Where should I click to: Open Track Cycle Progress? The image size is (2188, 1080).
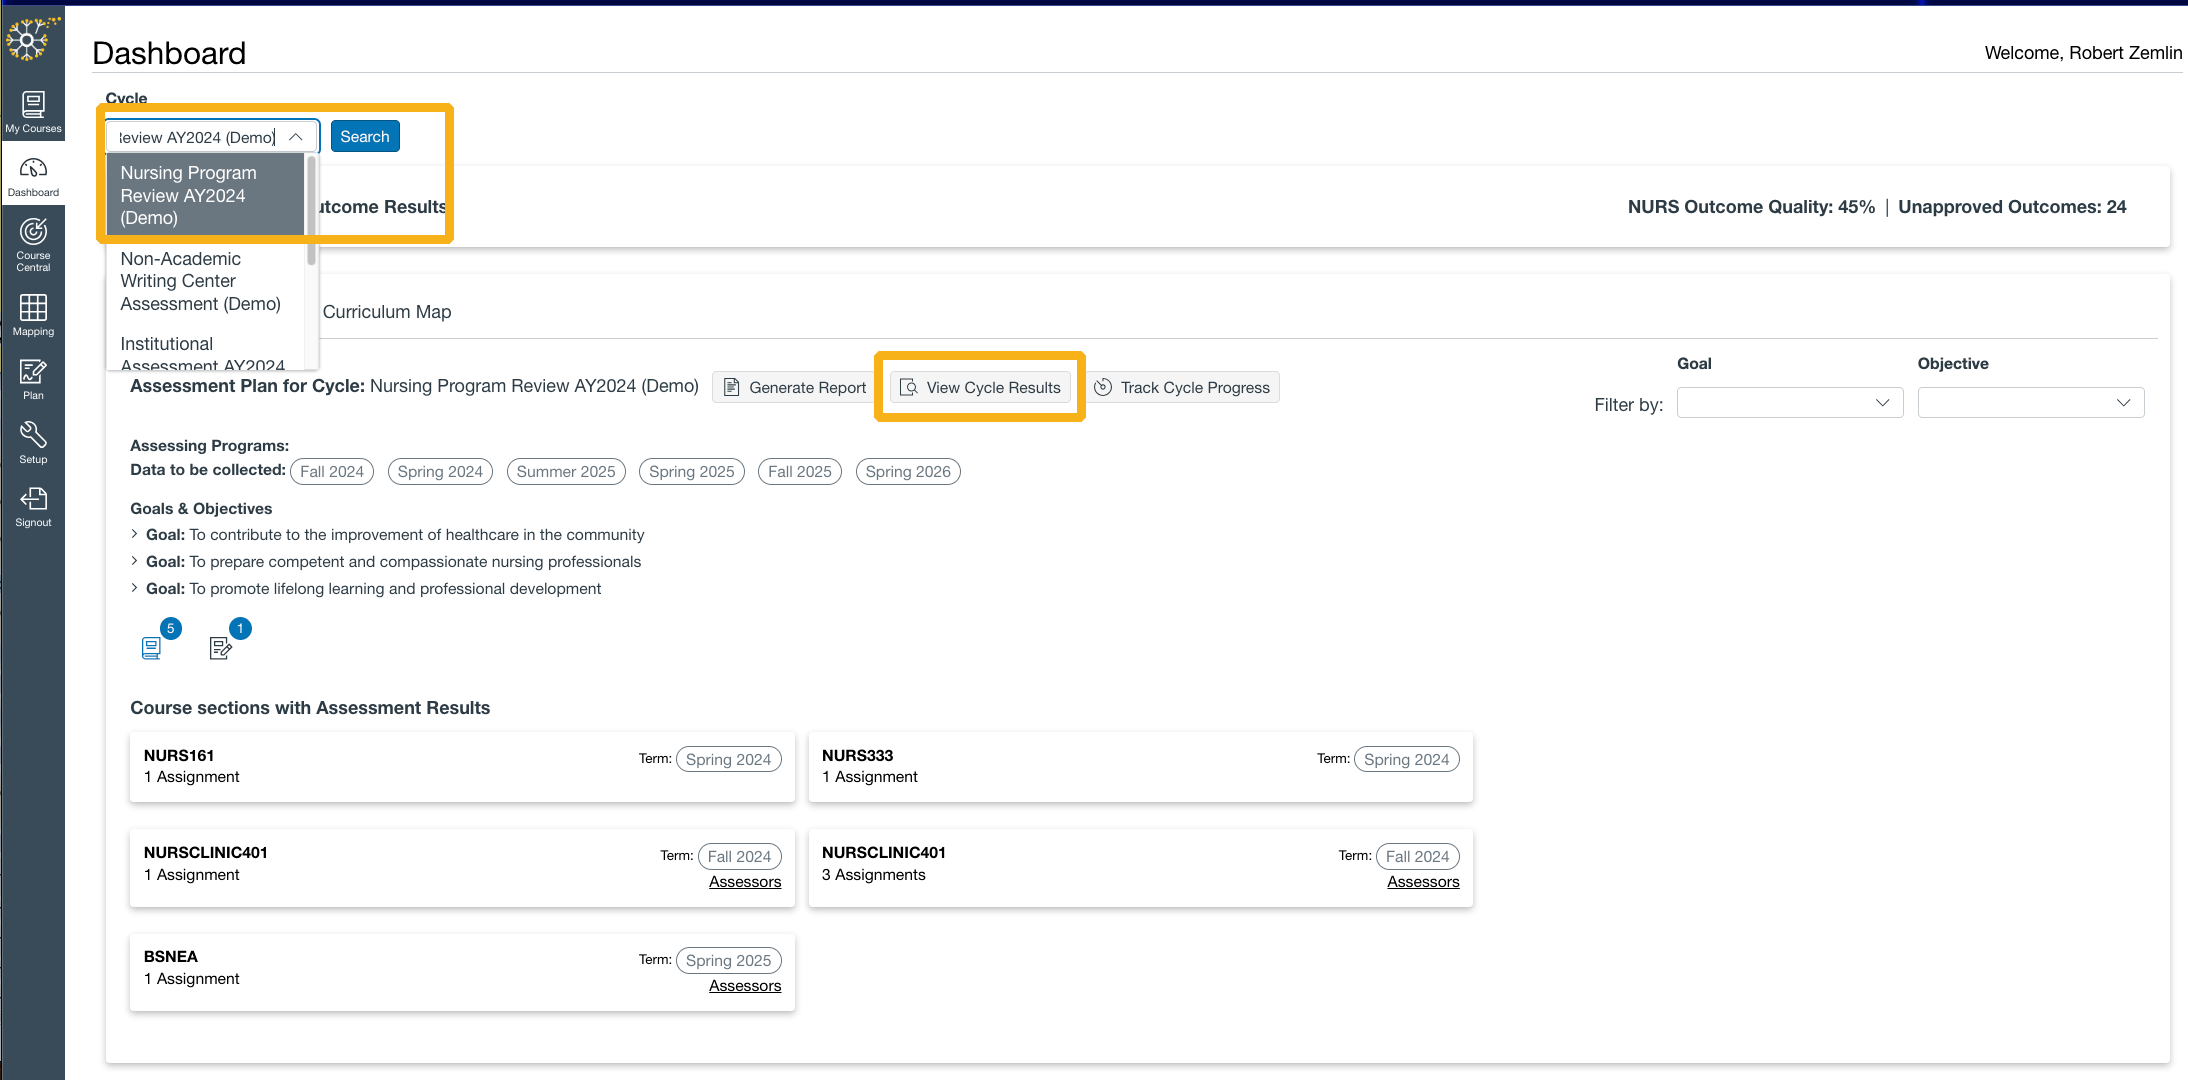tap(1182, 387)
